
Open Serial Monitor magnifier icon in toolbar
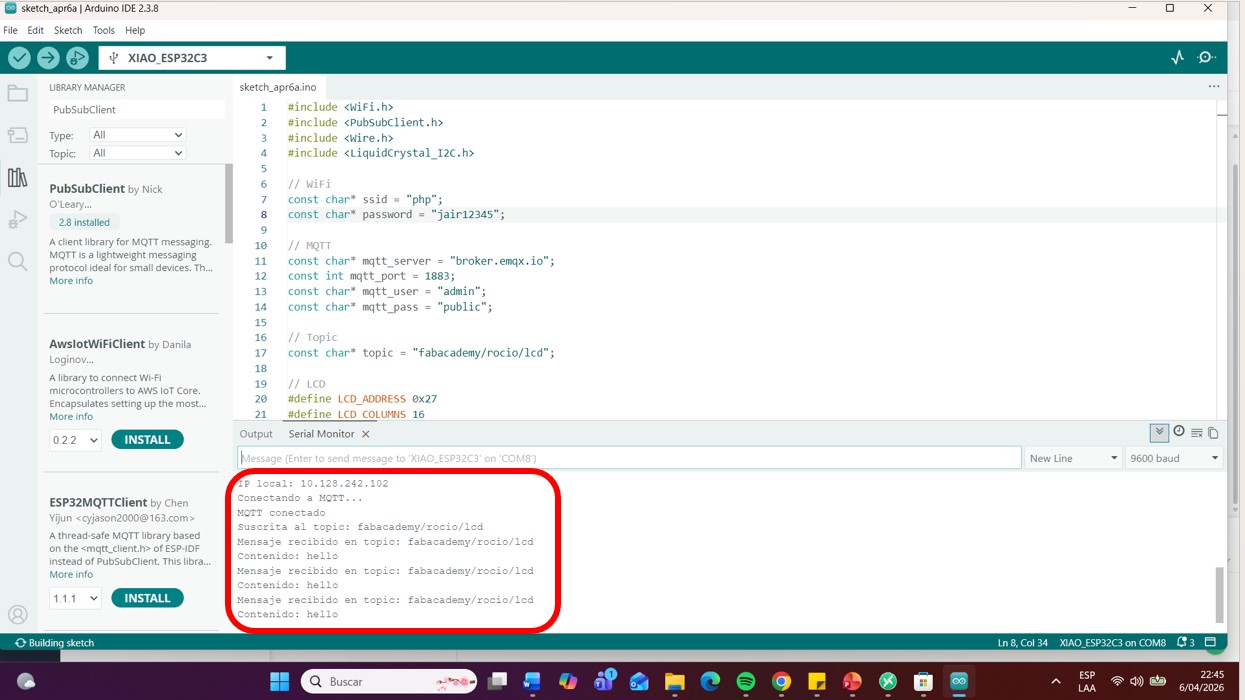coord(1207,58)
